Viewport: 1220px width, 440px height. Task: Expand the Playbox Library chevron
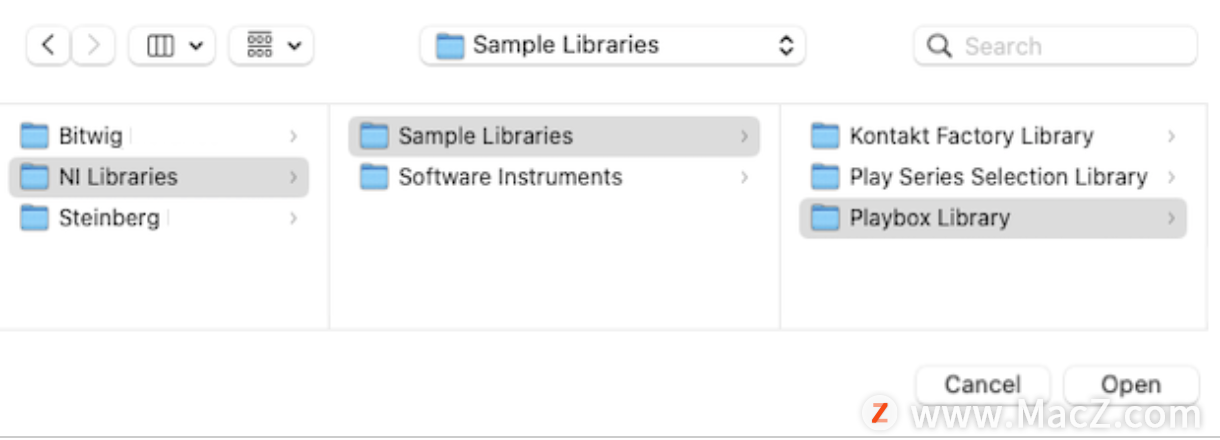click(x=1171, y=218)
